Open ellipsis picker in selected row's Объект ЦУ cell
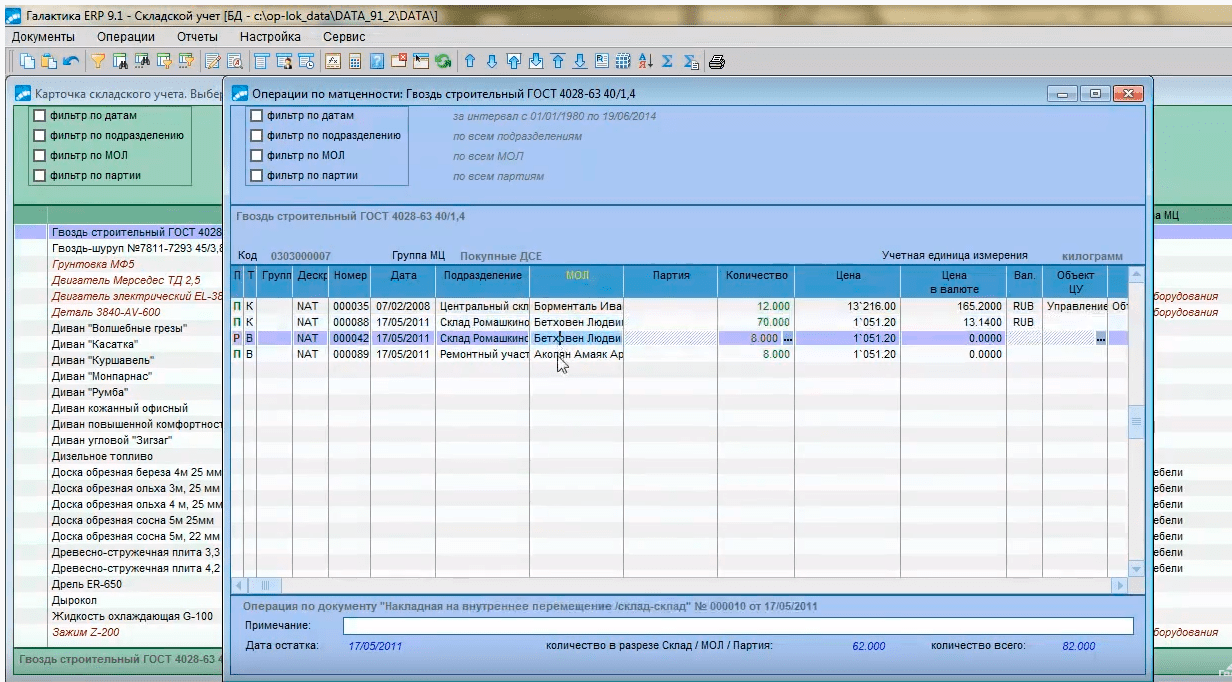The image size is (1232, 682). click(1100, 339)
